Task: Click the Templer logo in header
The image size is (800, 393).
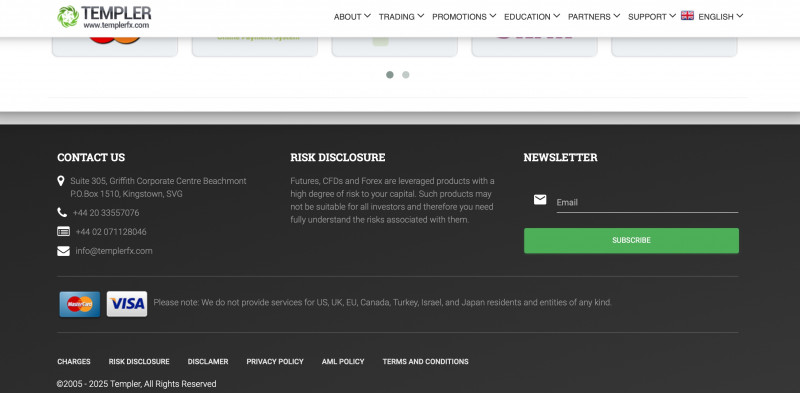Action: pos(104,17)
